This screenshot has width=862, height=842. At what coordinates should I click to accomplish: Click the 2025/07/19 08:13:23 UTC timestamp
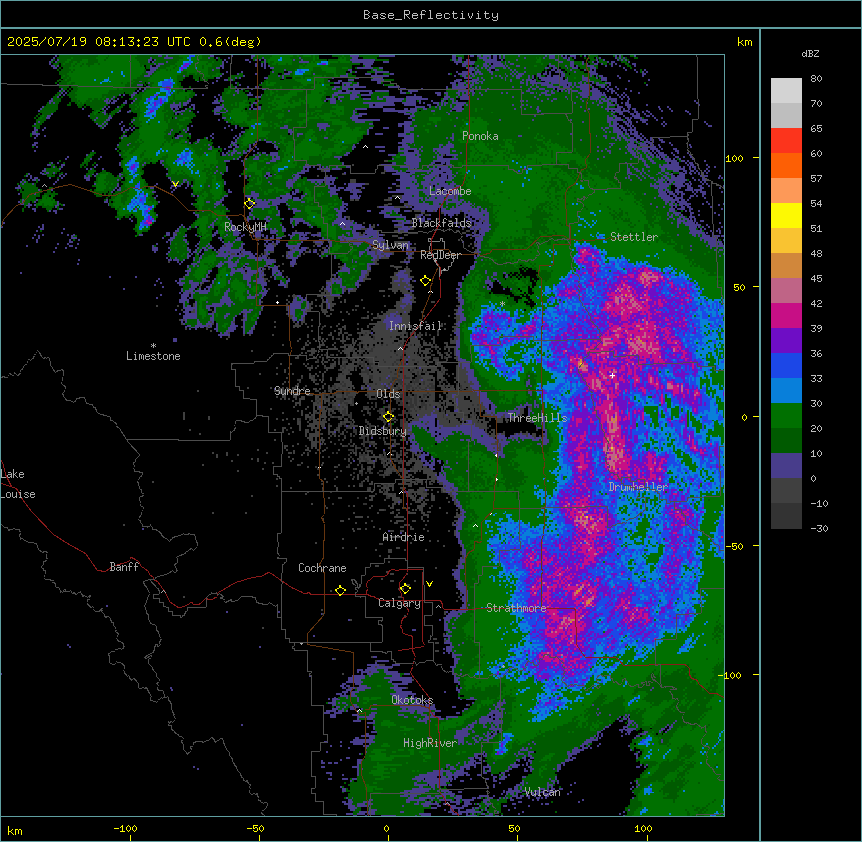[x=99, y=42]
